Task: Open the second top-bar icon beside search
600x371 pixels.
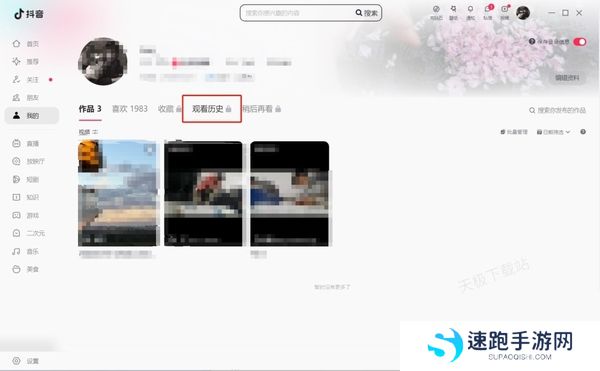Action: (453, 12)
